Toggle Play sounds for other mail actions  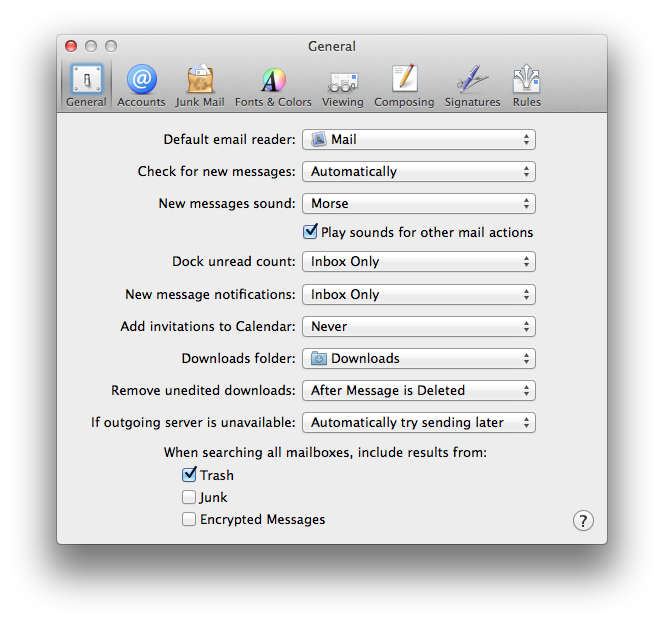310,232
